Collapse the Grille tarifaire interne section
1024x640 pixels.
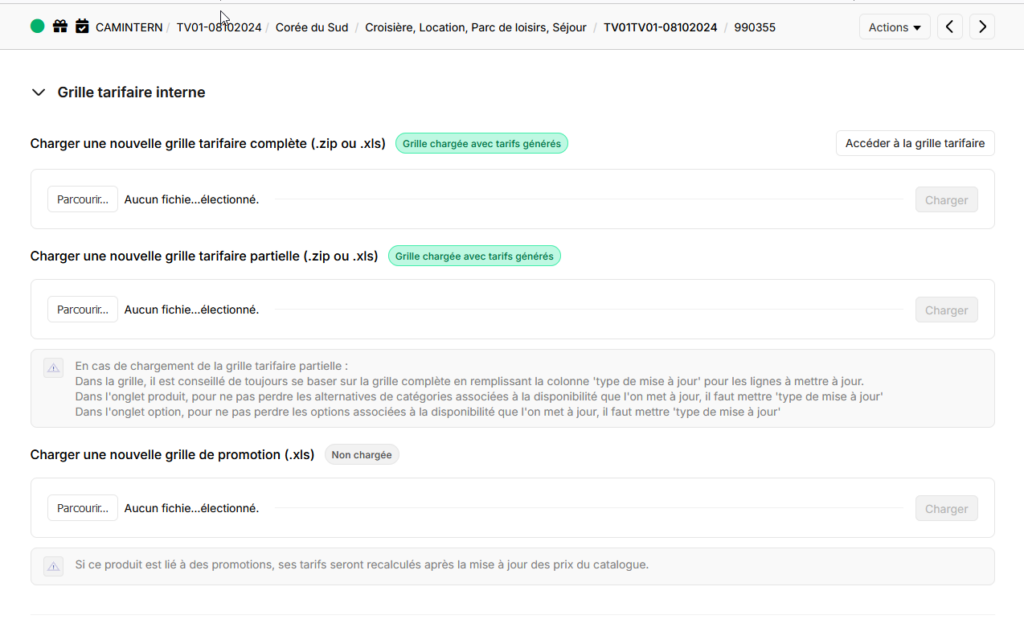point(39,92)
